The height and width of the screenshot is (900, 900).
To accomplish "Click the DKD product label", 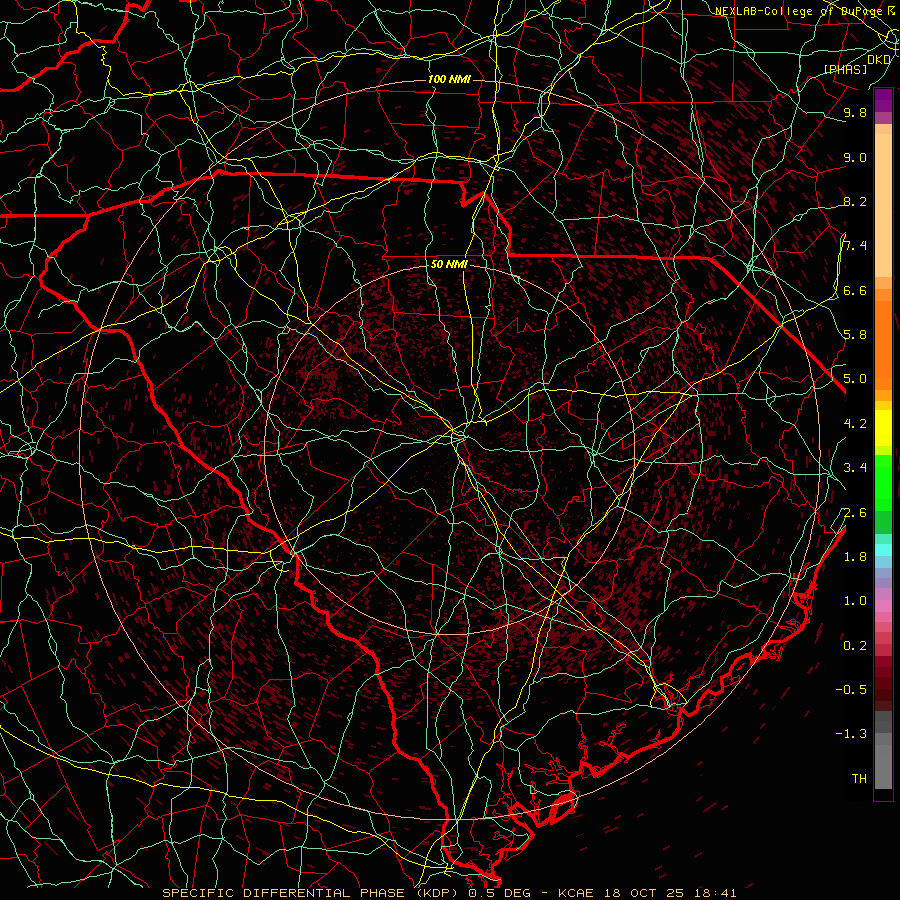I will pos(879,60).
